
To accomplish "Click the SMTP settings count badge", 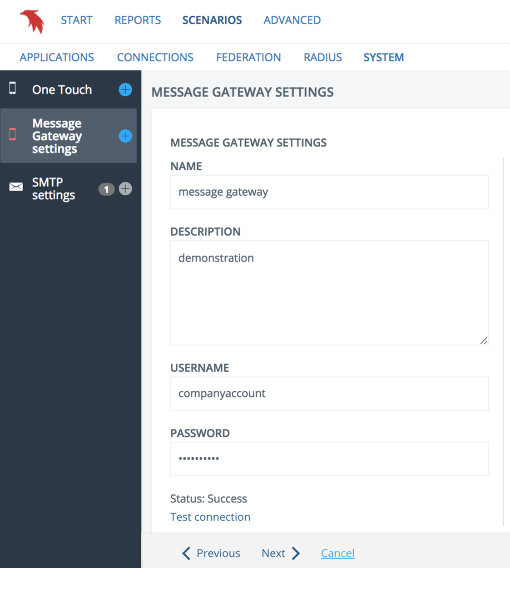I will click(x=106, y=189).
